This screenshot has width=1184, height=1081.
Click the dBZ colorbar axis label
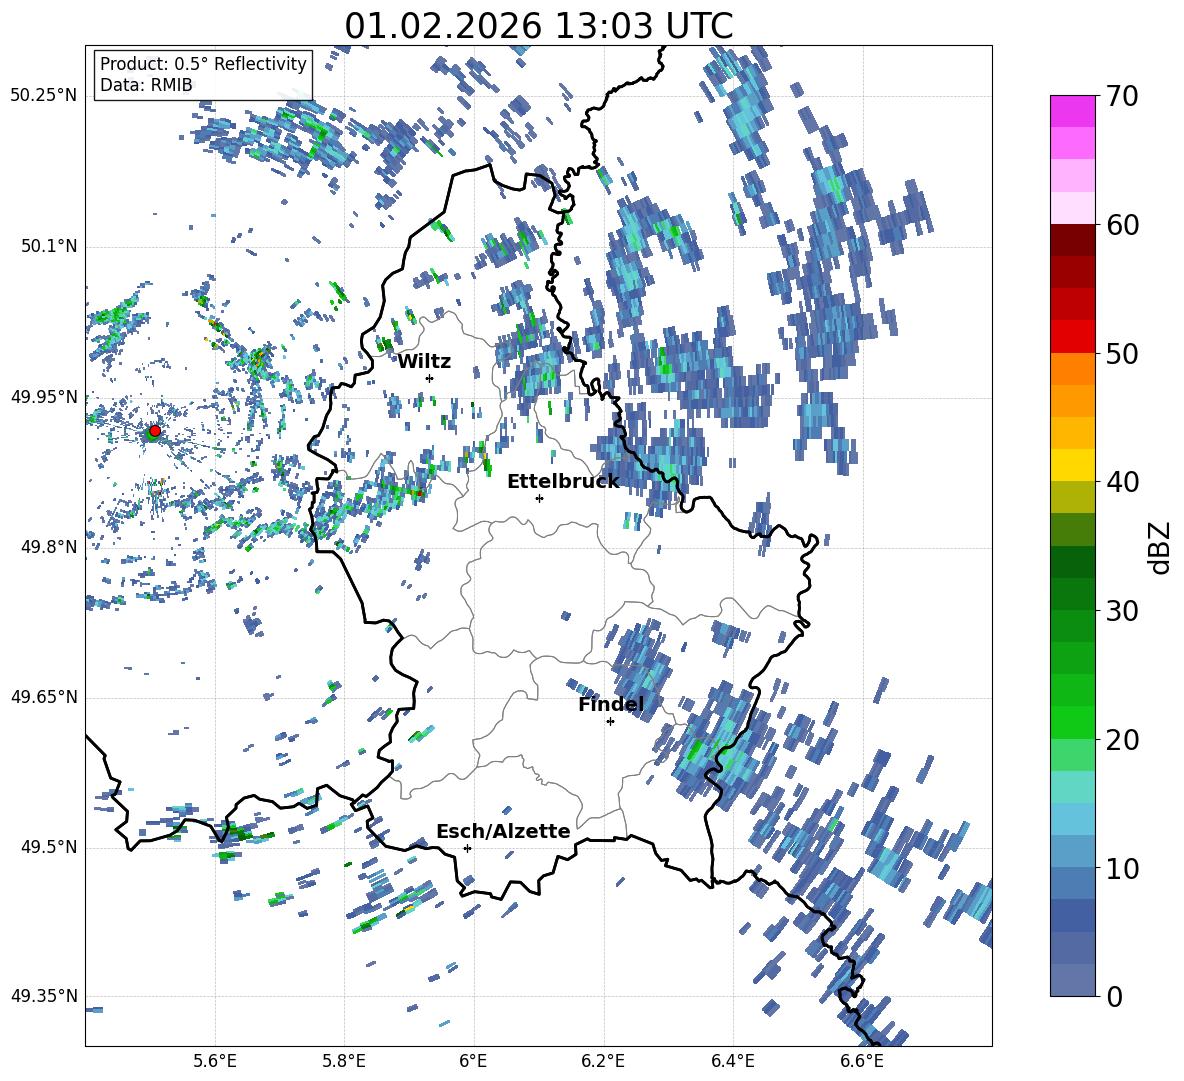coord(1161,547)
